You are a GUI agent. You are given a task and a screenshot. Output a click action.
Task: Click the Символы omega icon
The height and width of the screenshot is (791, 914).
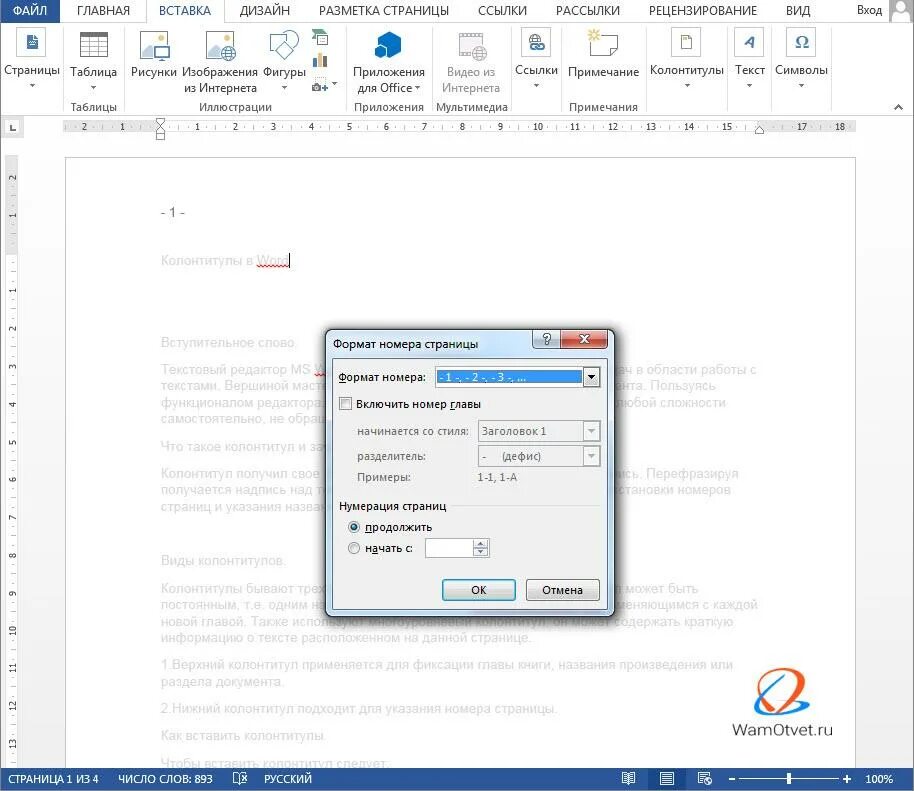pos(801,42)
